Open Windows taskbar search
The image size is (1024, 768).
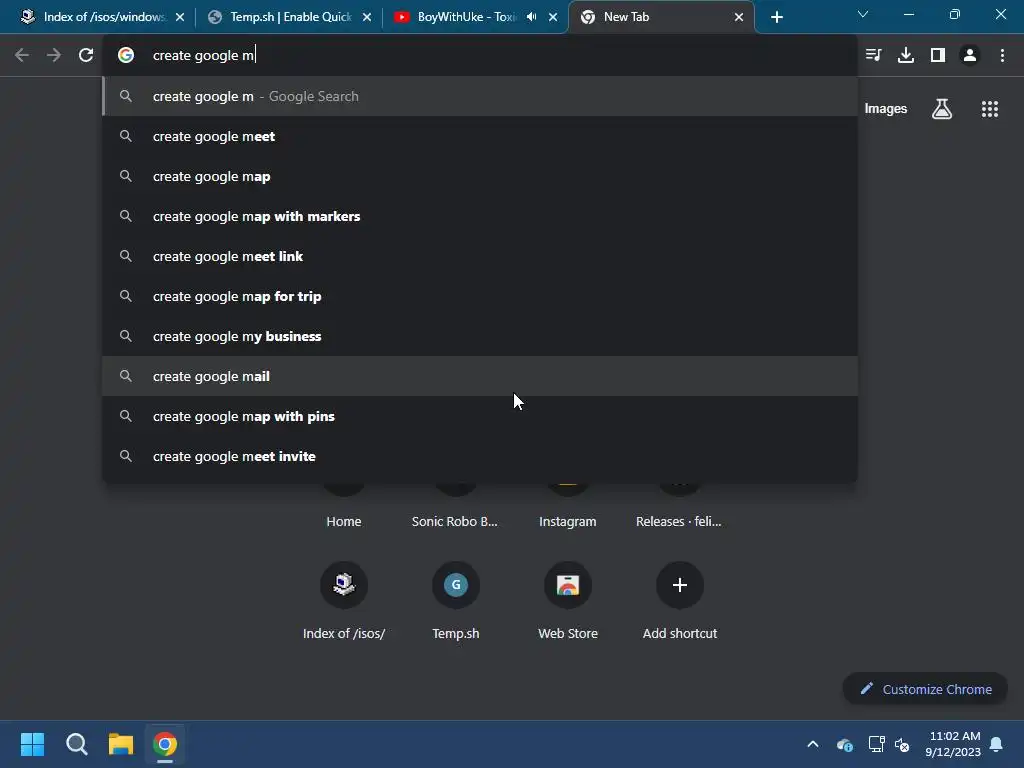(76, 744)
